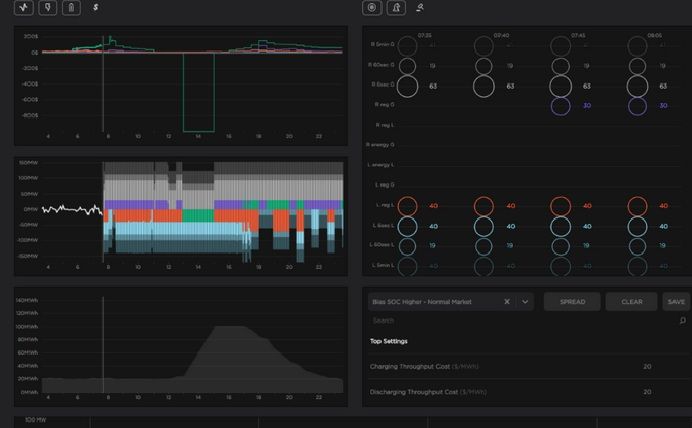Select the person icon next to target icon
The image size is (692, 428).
[x=396, y=8]
